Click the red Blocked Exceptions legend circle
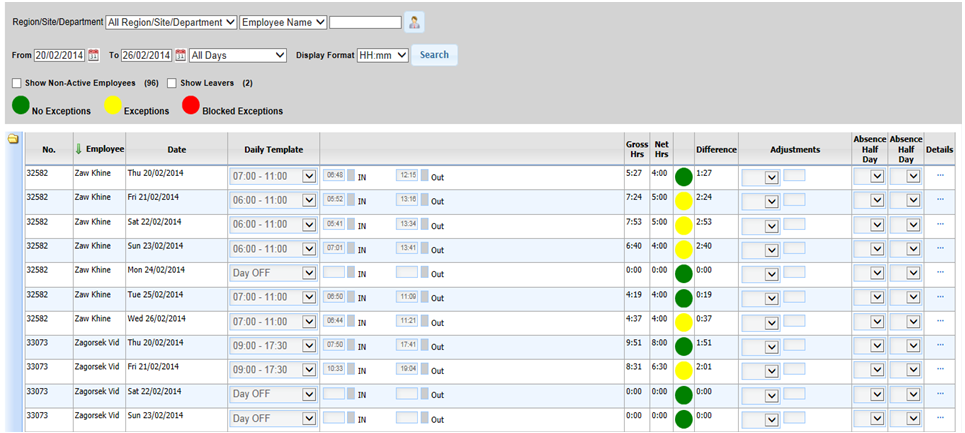The image size is (965, 433). 191,105
